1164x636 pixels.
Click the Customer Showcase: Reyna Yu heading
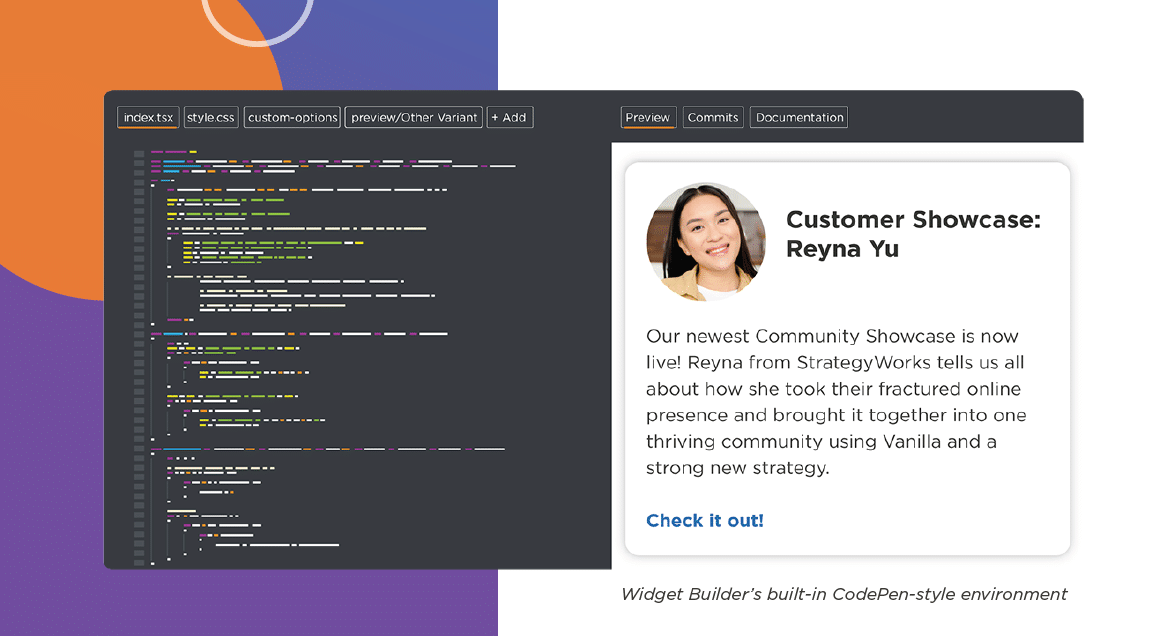pyautogui.click(x=912, y=234)
